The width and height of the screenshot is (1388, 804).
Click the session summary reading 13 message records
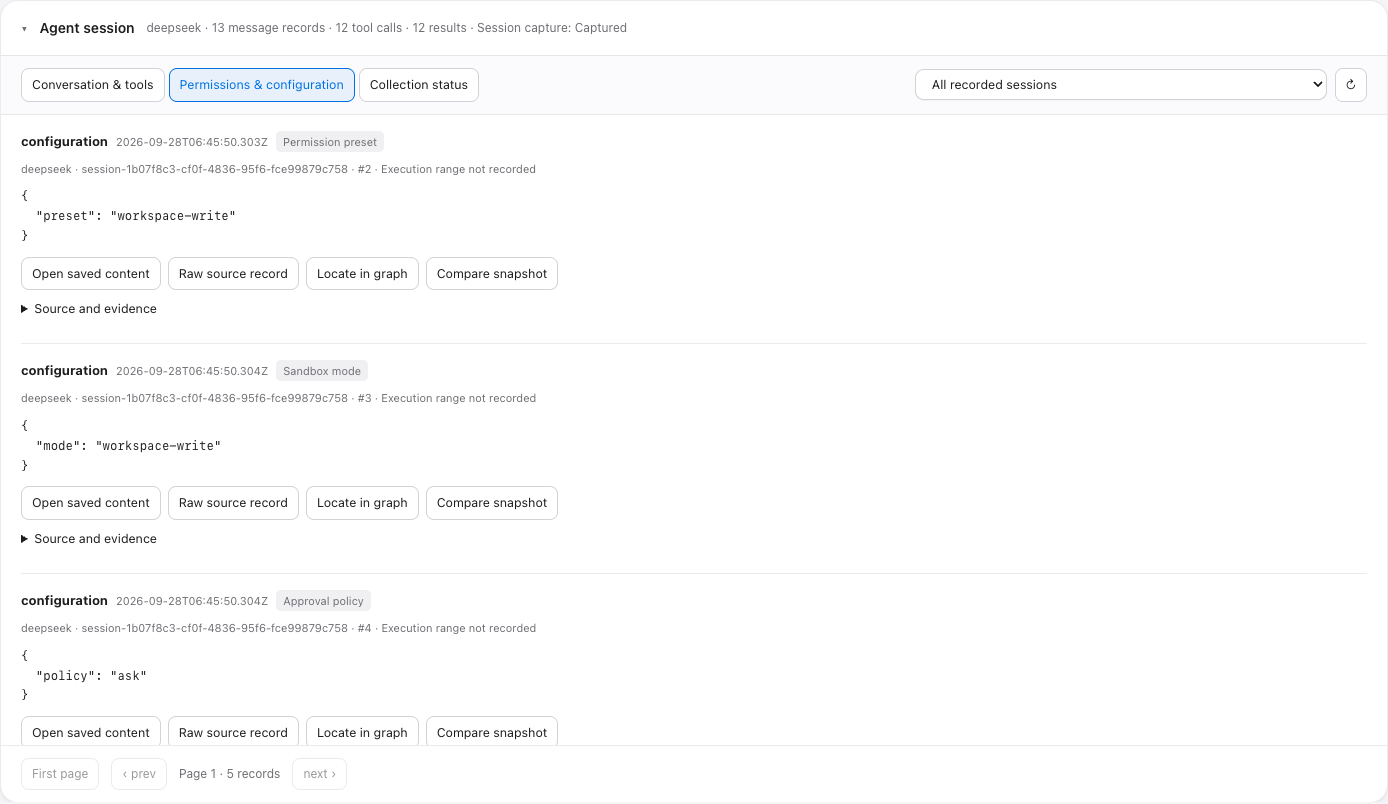coord(387,29)
